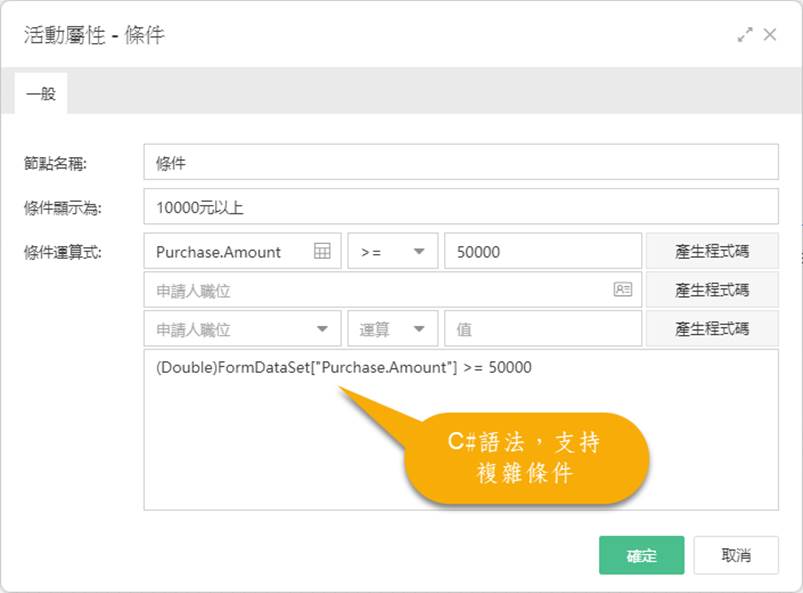Switch to the 一般 tab
Image resolution: width=803 pixels, height=593 pixels.
[41, 94]
